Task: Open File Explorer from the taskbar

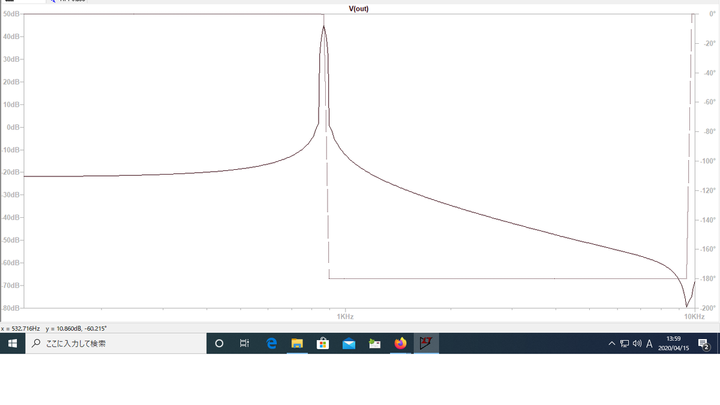Action: [297, 343]
